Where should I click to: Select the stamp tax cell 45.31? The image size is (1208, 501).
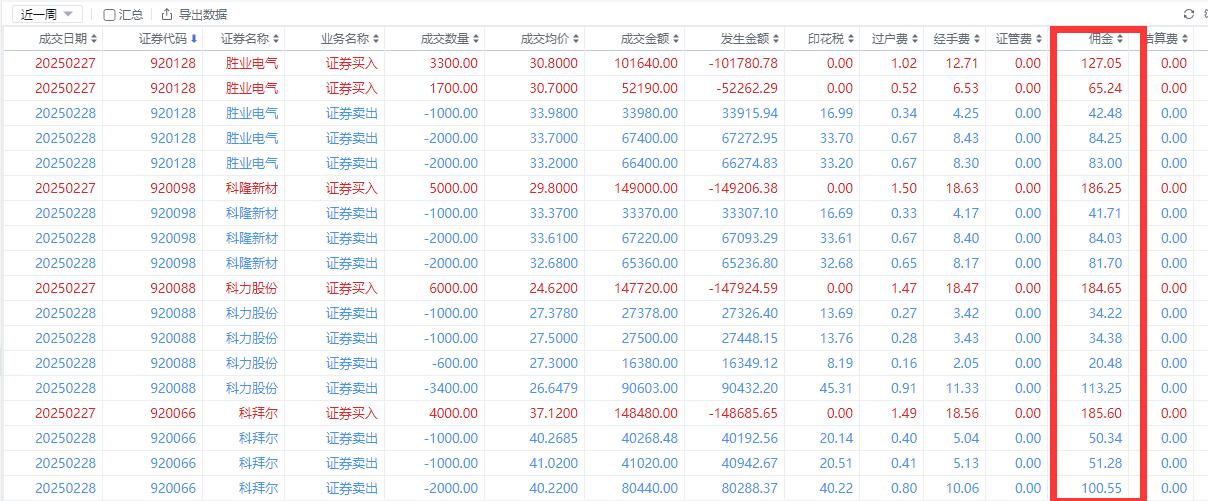coord(836,388)
